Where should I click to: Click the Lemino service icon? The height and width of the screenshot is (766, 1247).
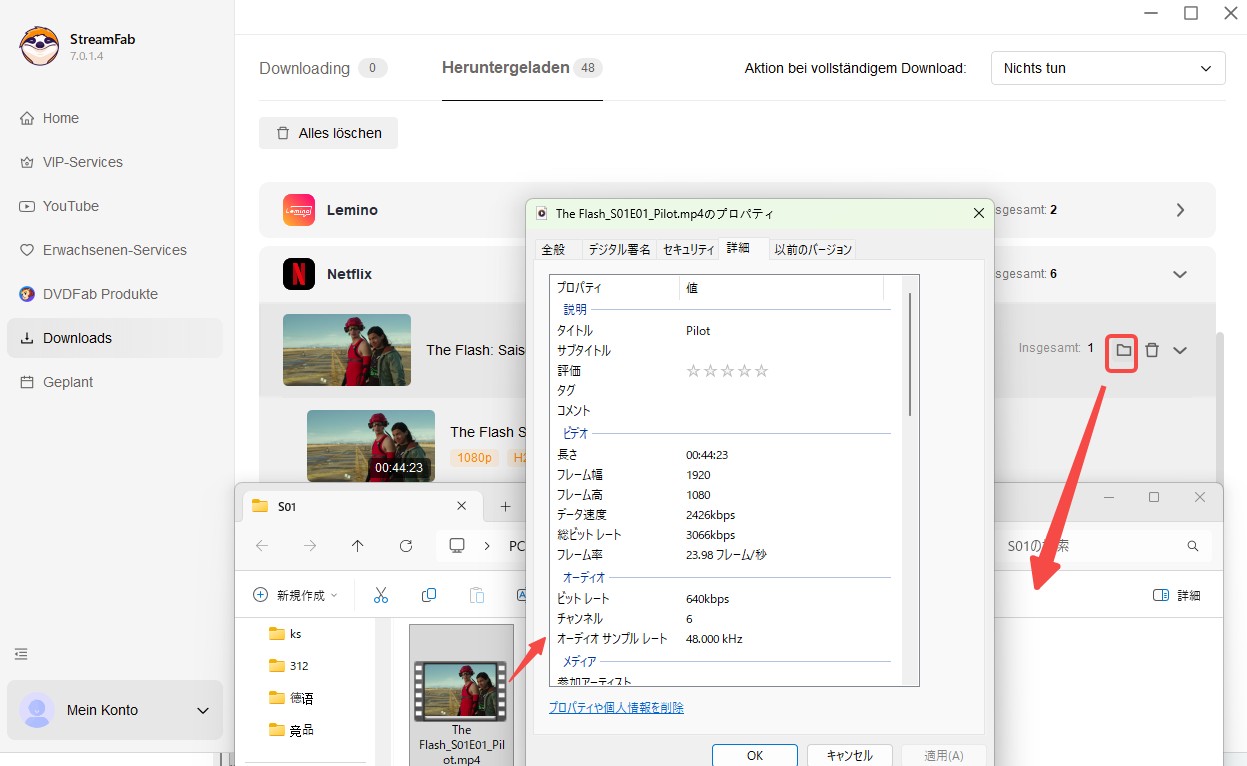(x=299, y=210)
